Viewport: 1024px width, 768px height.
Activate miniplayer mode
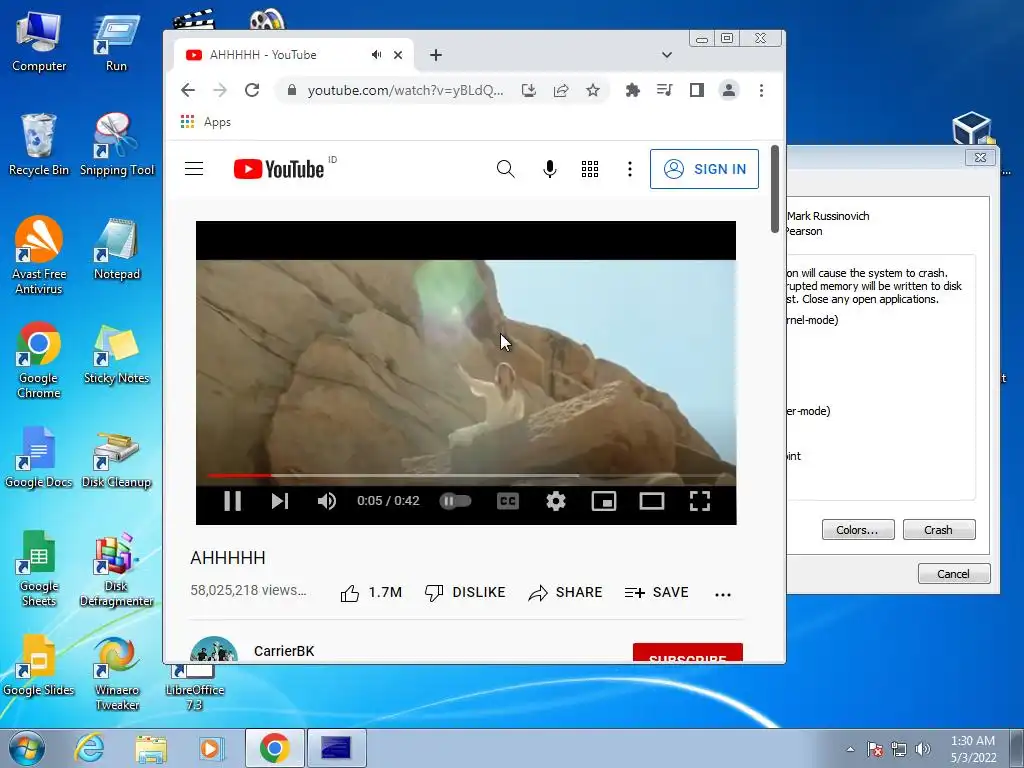tap(603, 501)
